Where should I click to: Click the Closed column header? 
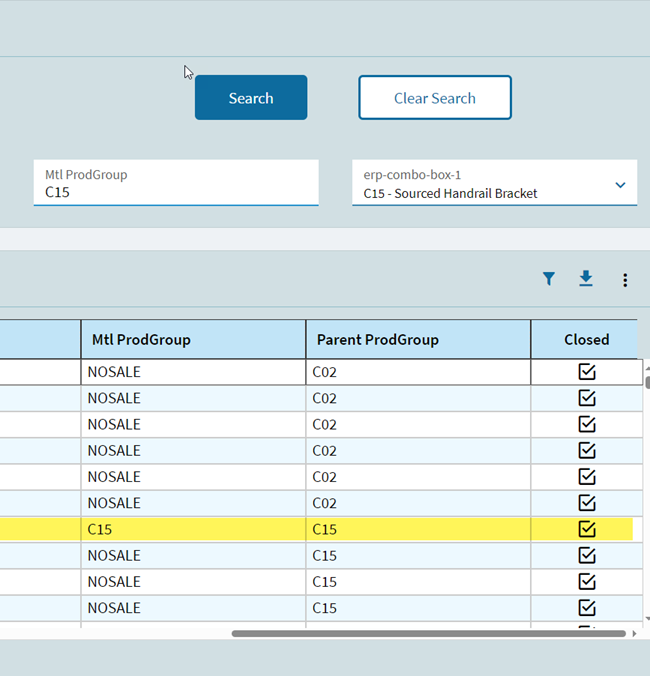coord(586,339)
